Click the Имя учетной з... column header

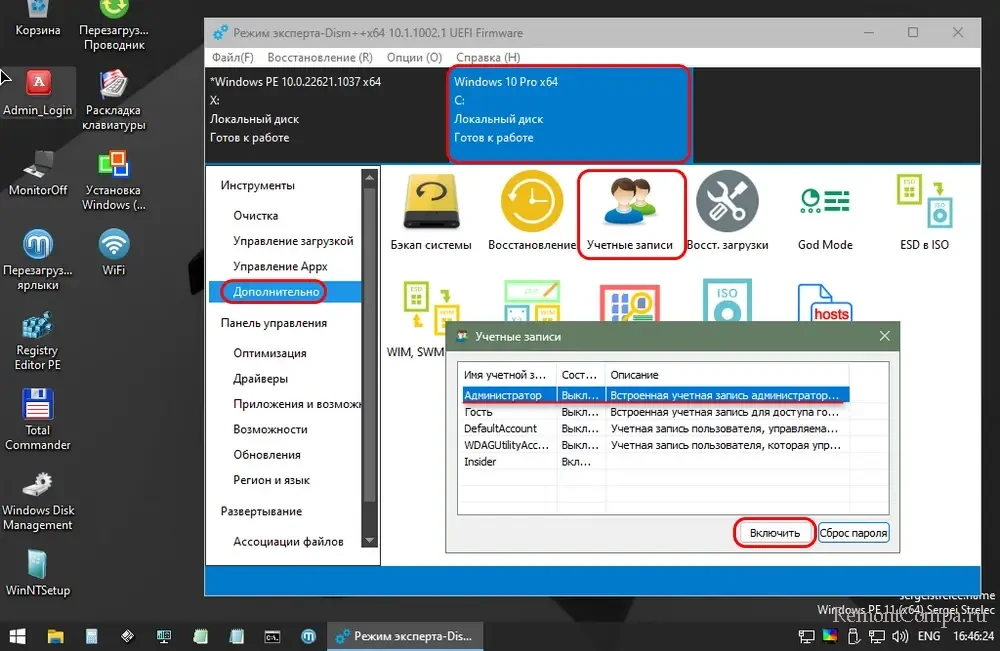pos(508,375)
